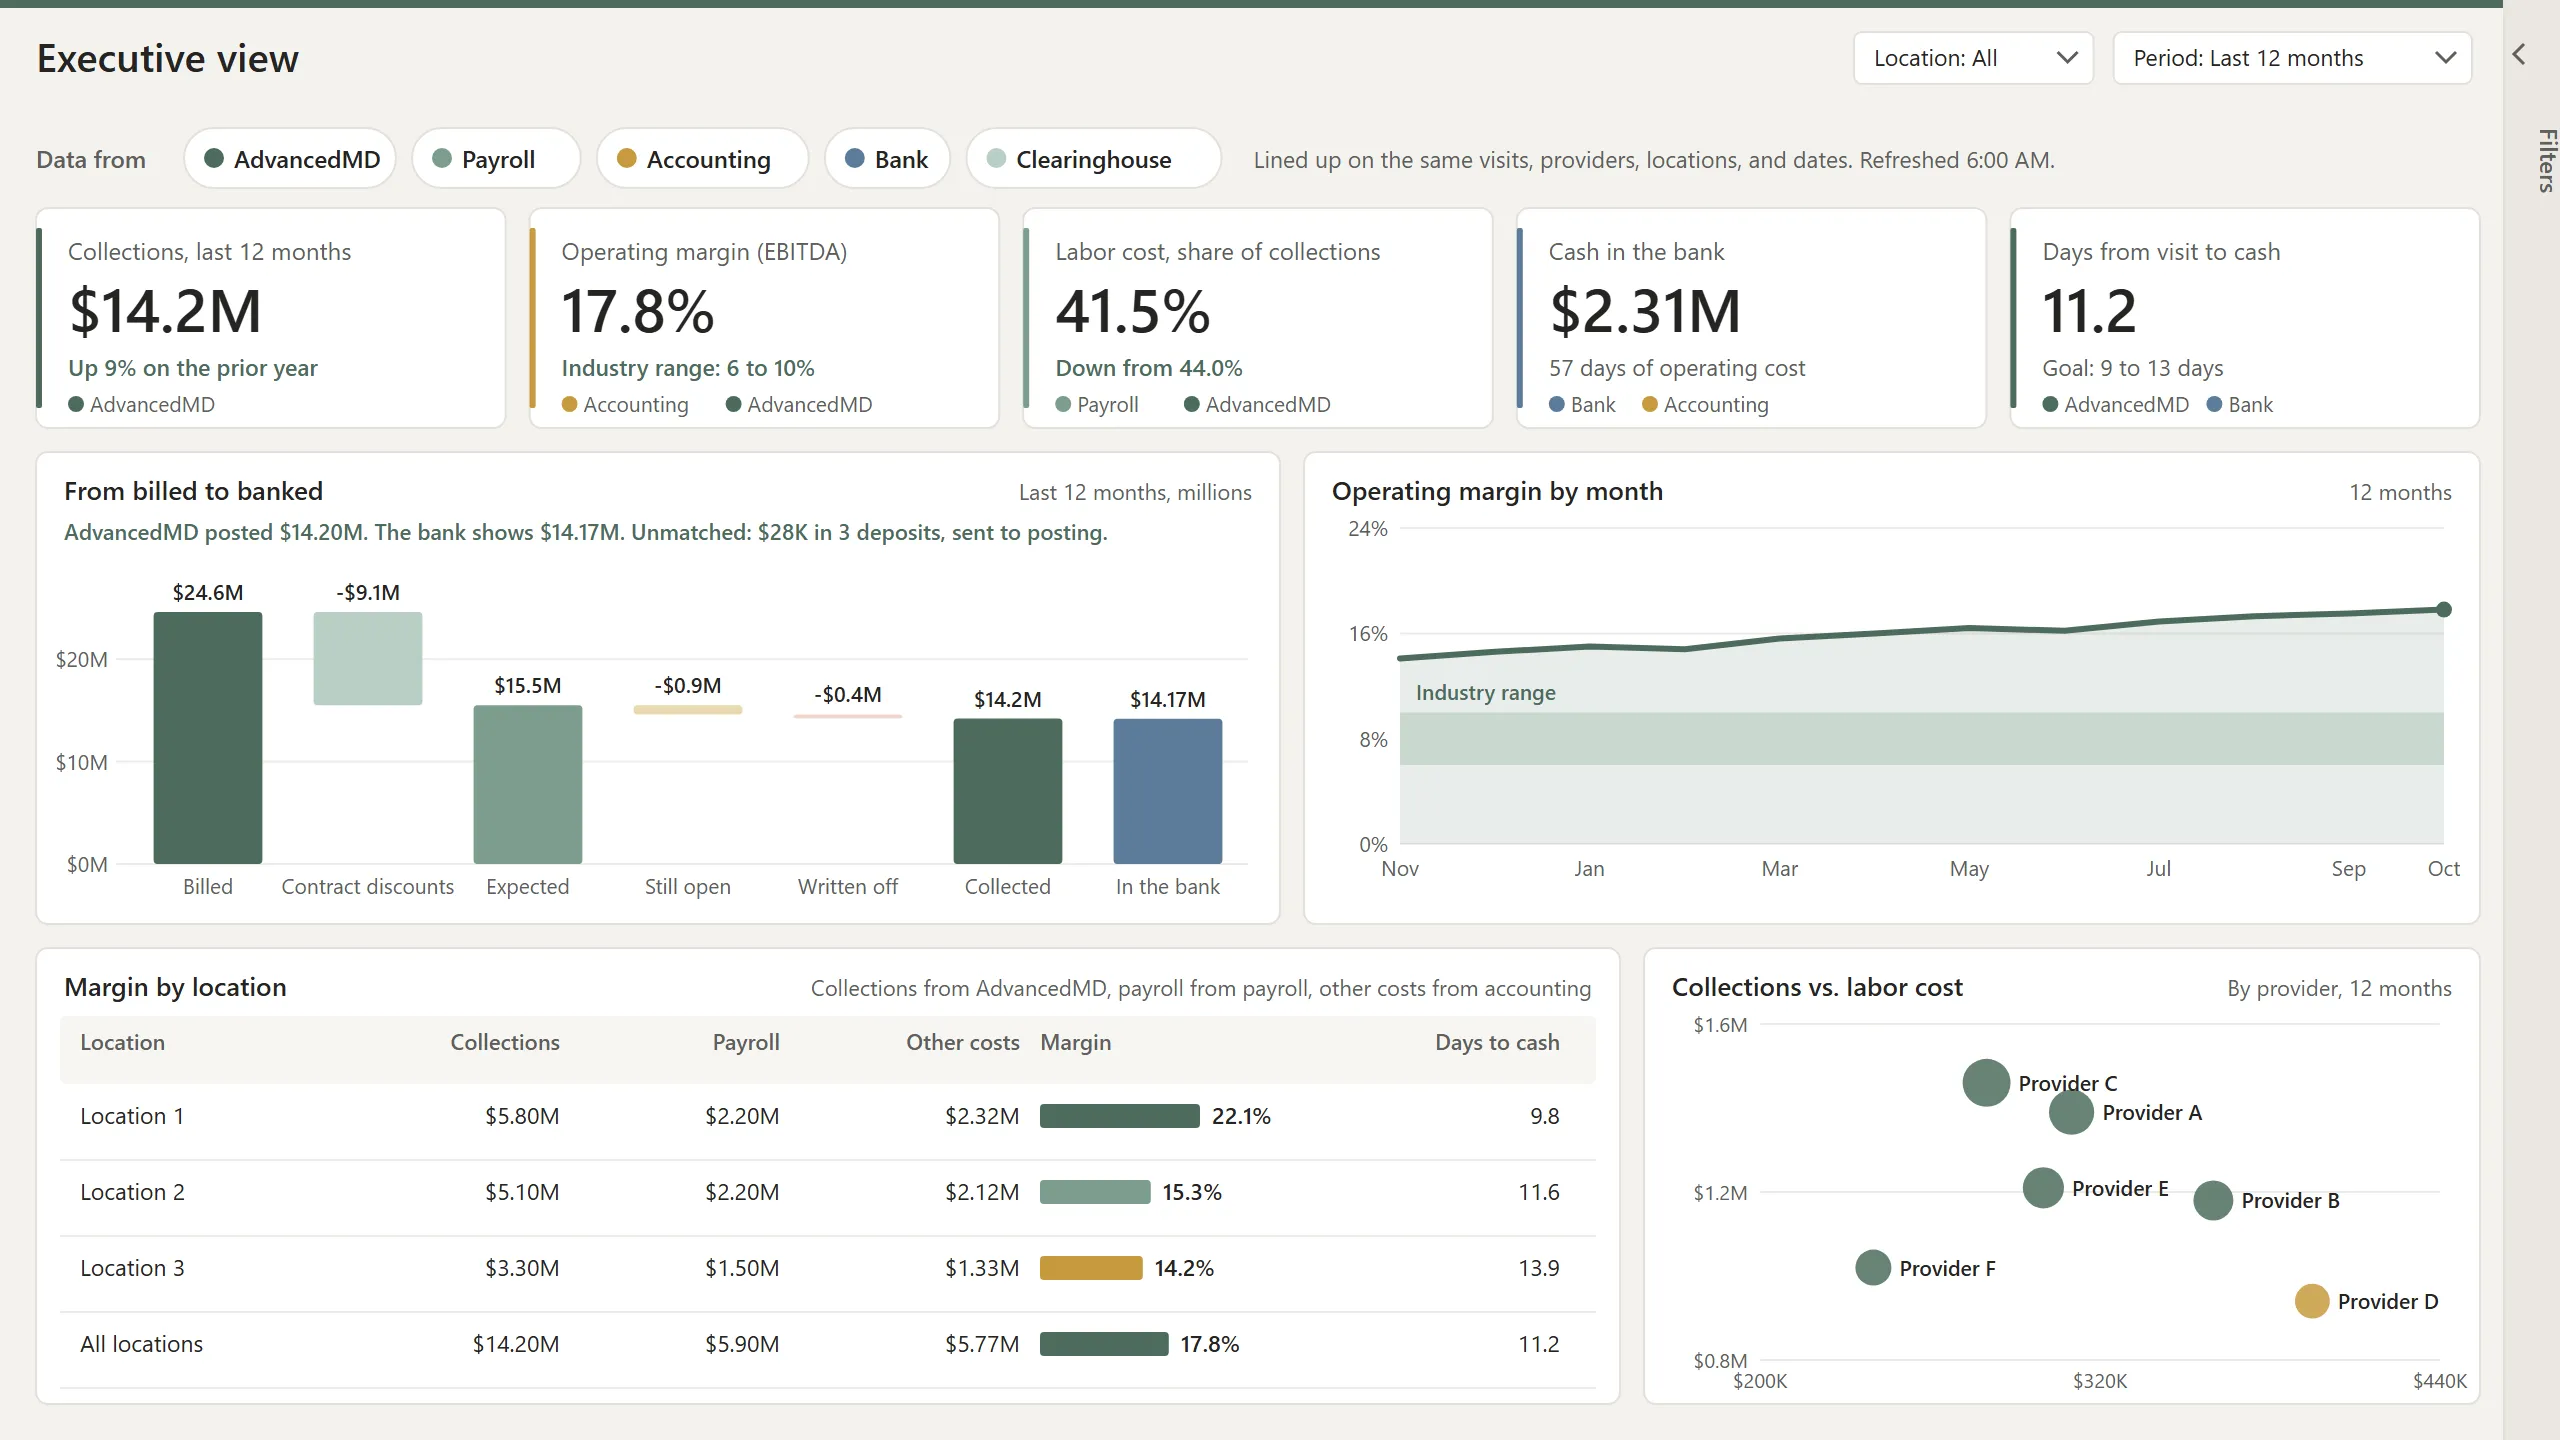
Task: Toggle the AdvancedMD data source pill
Action: (290, 159)
